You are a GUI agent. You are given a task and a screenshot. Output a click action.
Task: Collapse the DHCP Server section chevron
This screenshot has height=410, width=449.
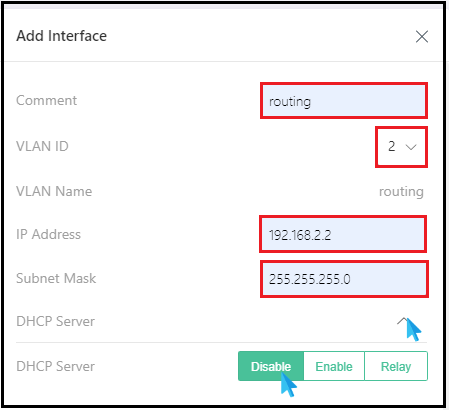403,321
